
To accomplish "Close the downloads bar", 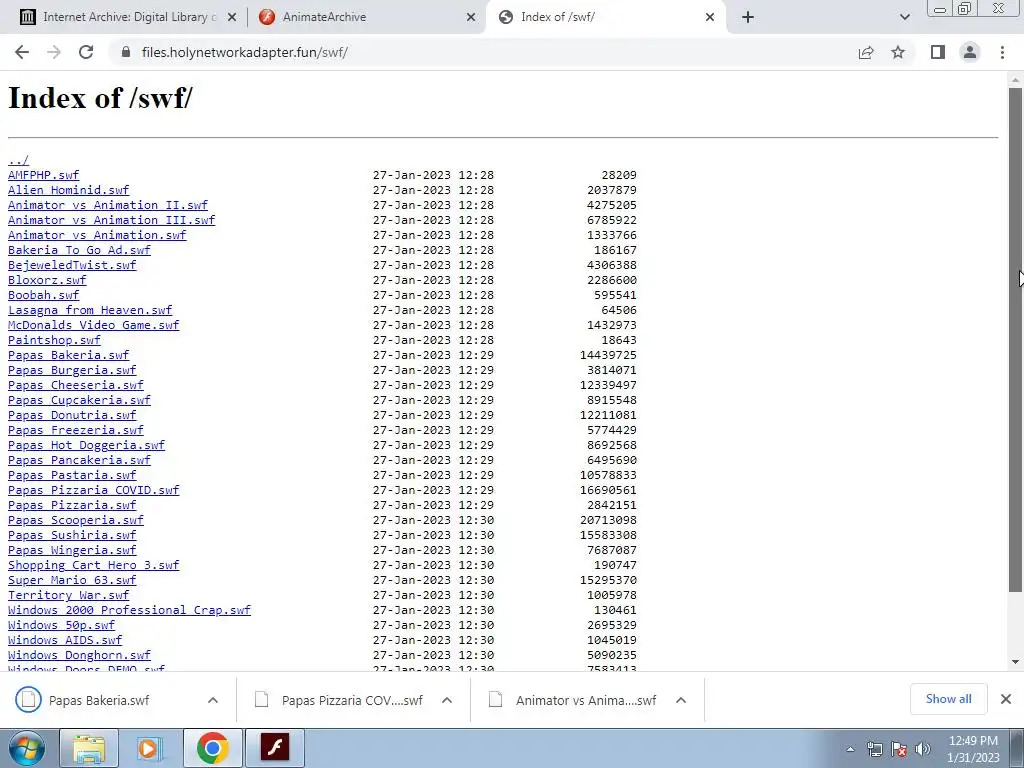I will pyautogui.click(x=1006, y=699).
